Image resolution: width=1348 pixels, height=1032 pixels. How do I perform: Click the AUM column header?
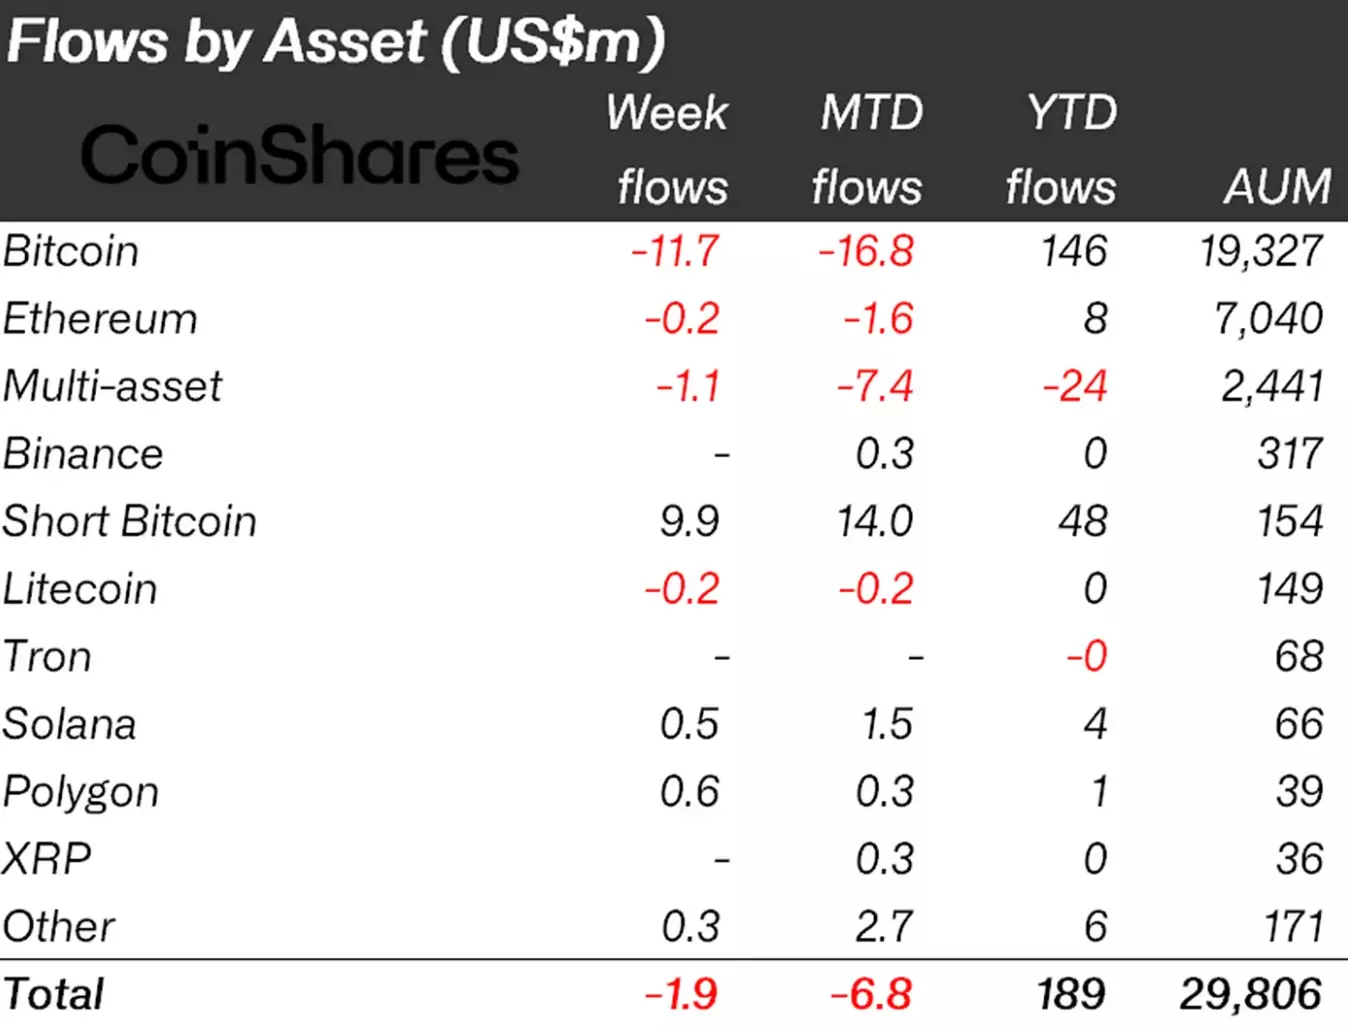(1278, 186)
